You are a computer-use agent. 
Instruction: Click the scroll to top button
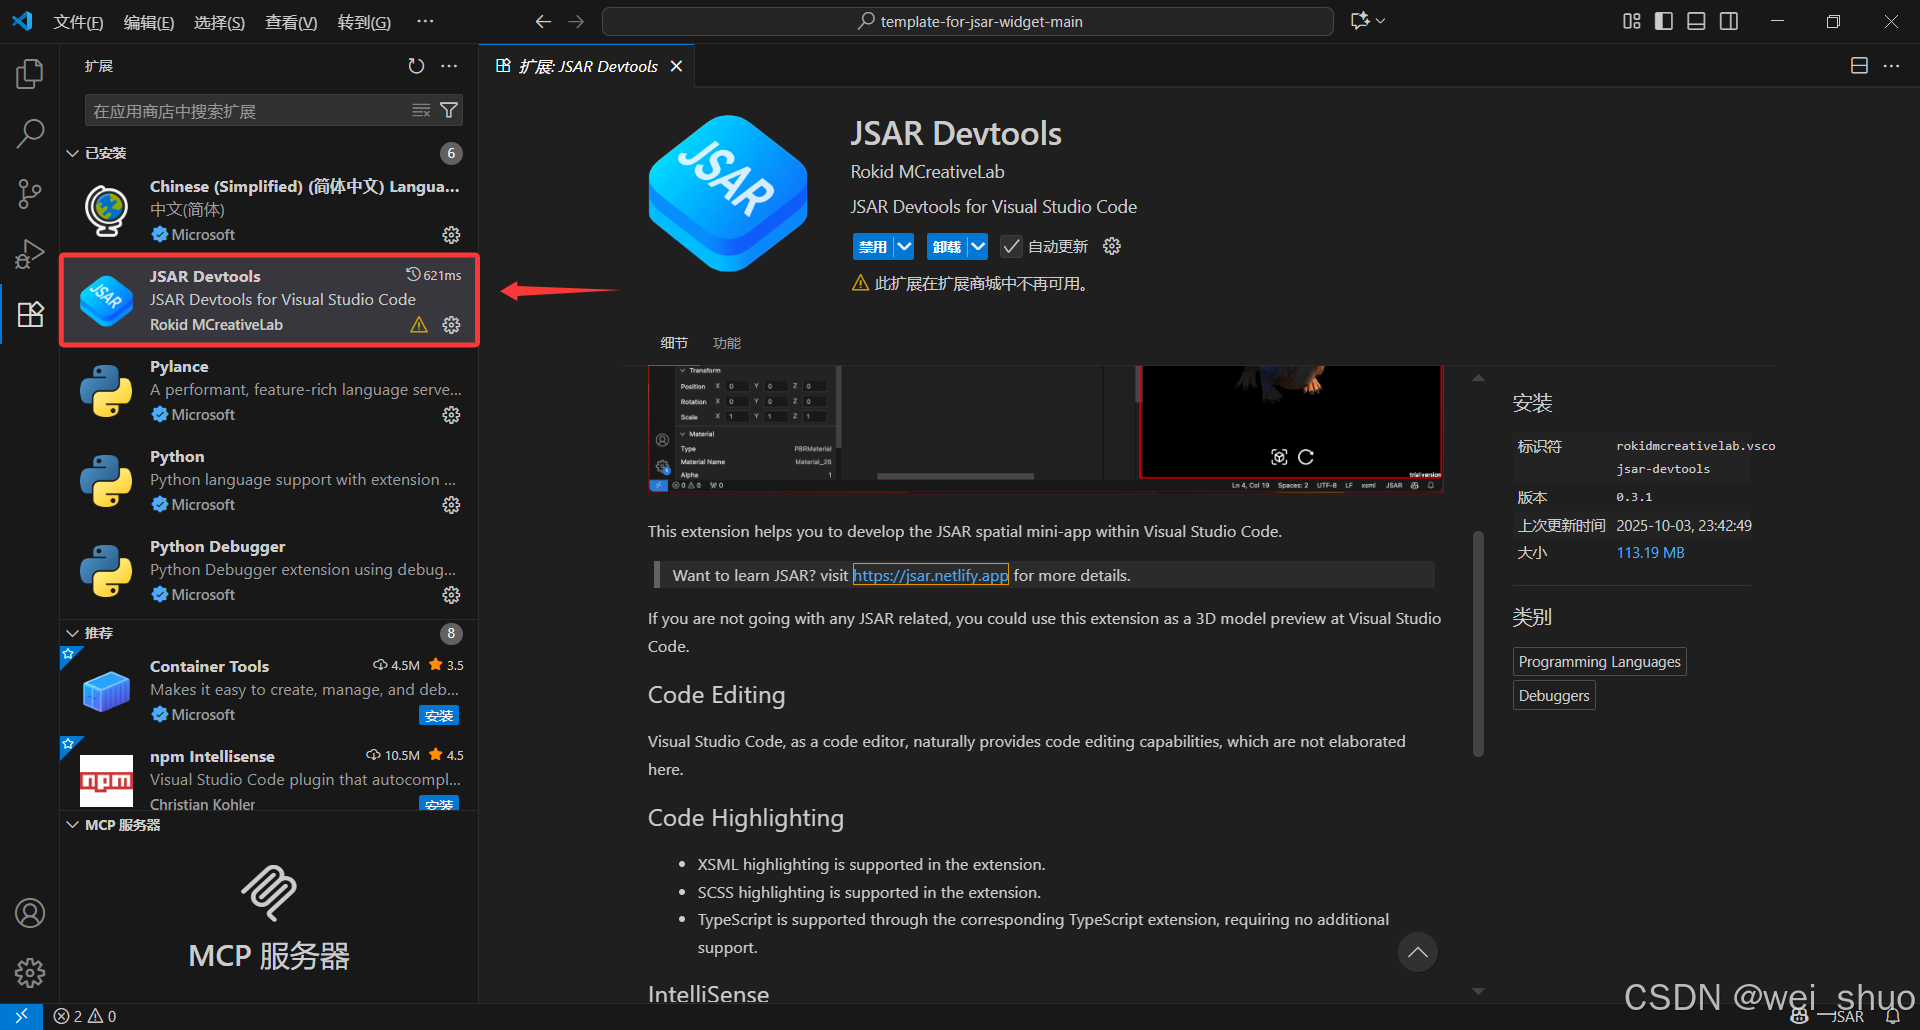[x=1417, y=952]
